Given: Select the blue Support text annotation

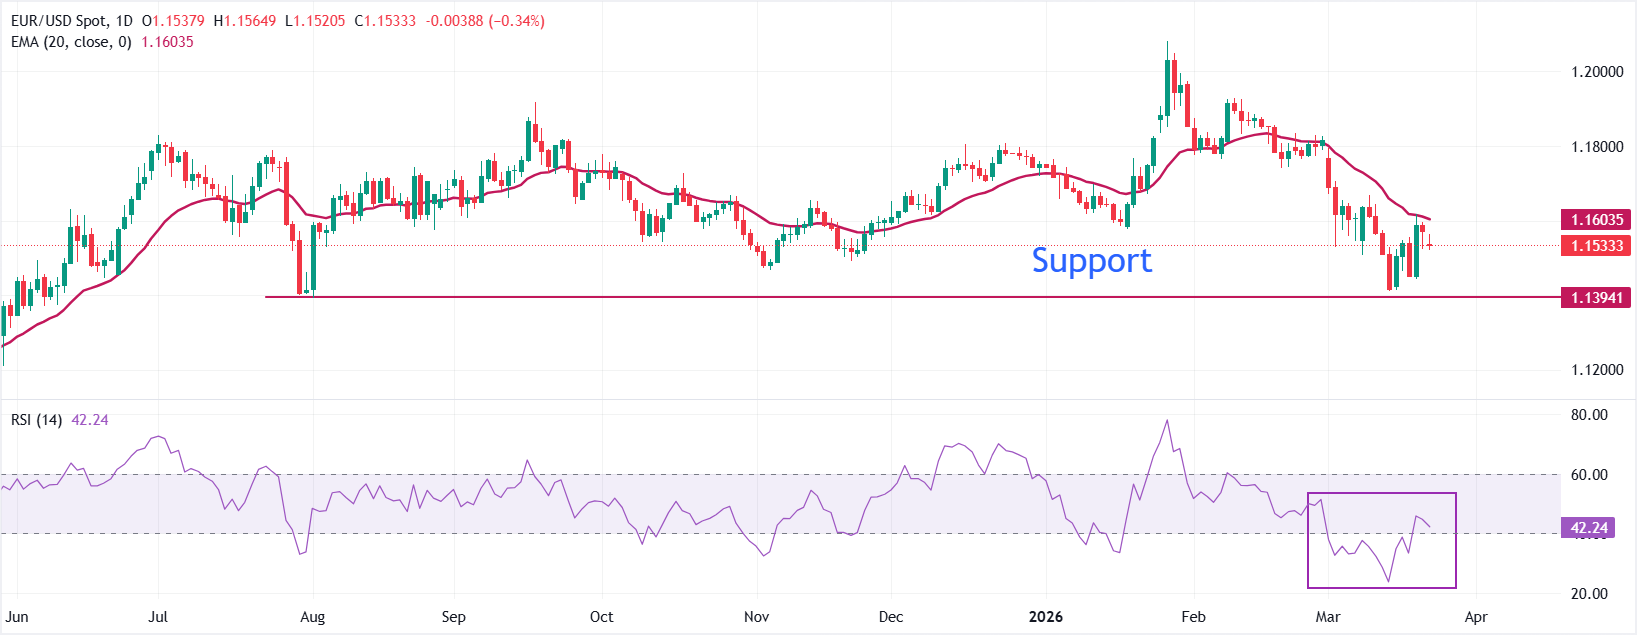Looking at the screenshot, I should [x=1091, y=261].
